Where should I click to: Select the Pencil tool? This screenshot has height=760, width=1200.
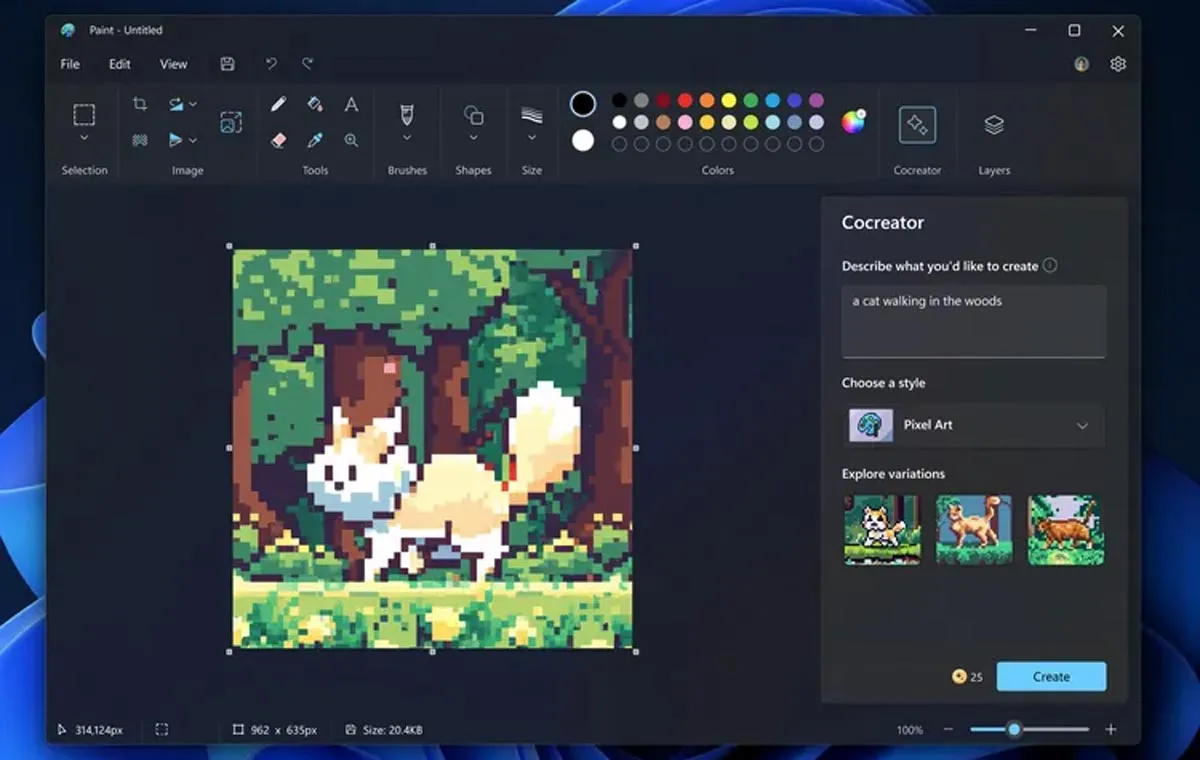[x=279, y=104]
